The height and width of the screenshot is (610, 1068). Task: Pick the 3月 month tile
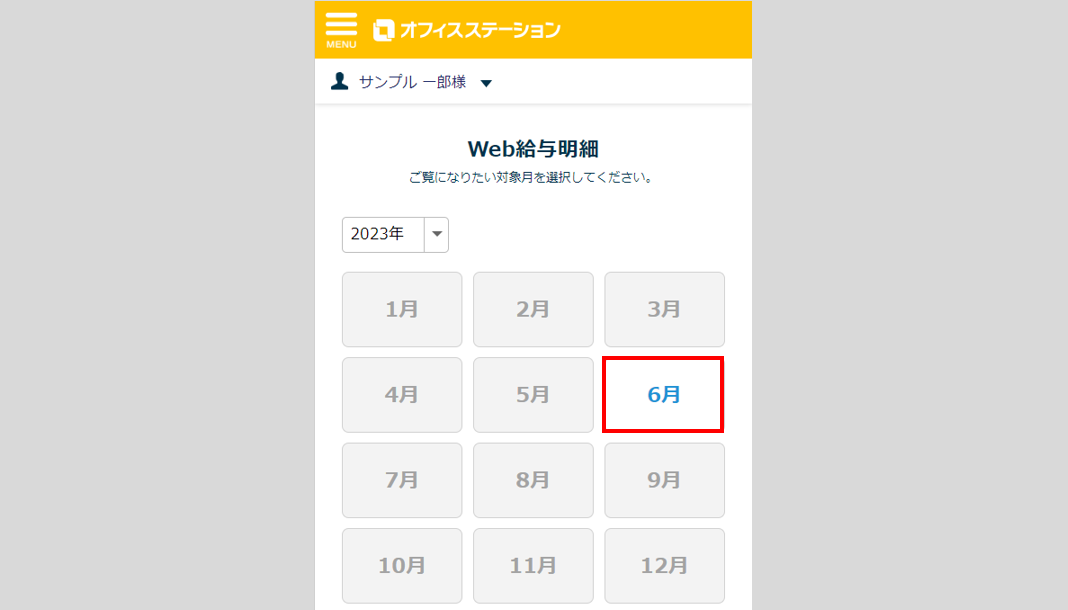point(664,309)
